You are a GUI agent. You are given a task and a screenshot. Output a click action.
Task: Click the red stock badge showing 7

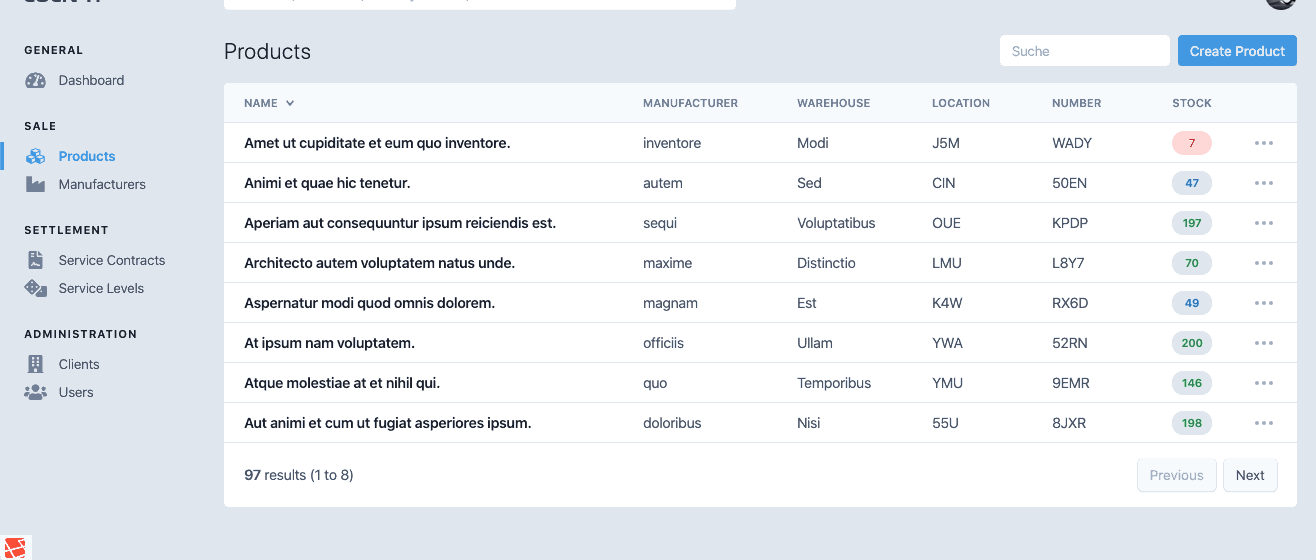[x=1192, y=143]
